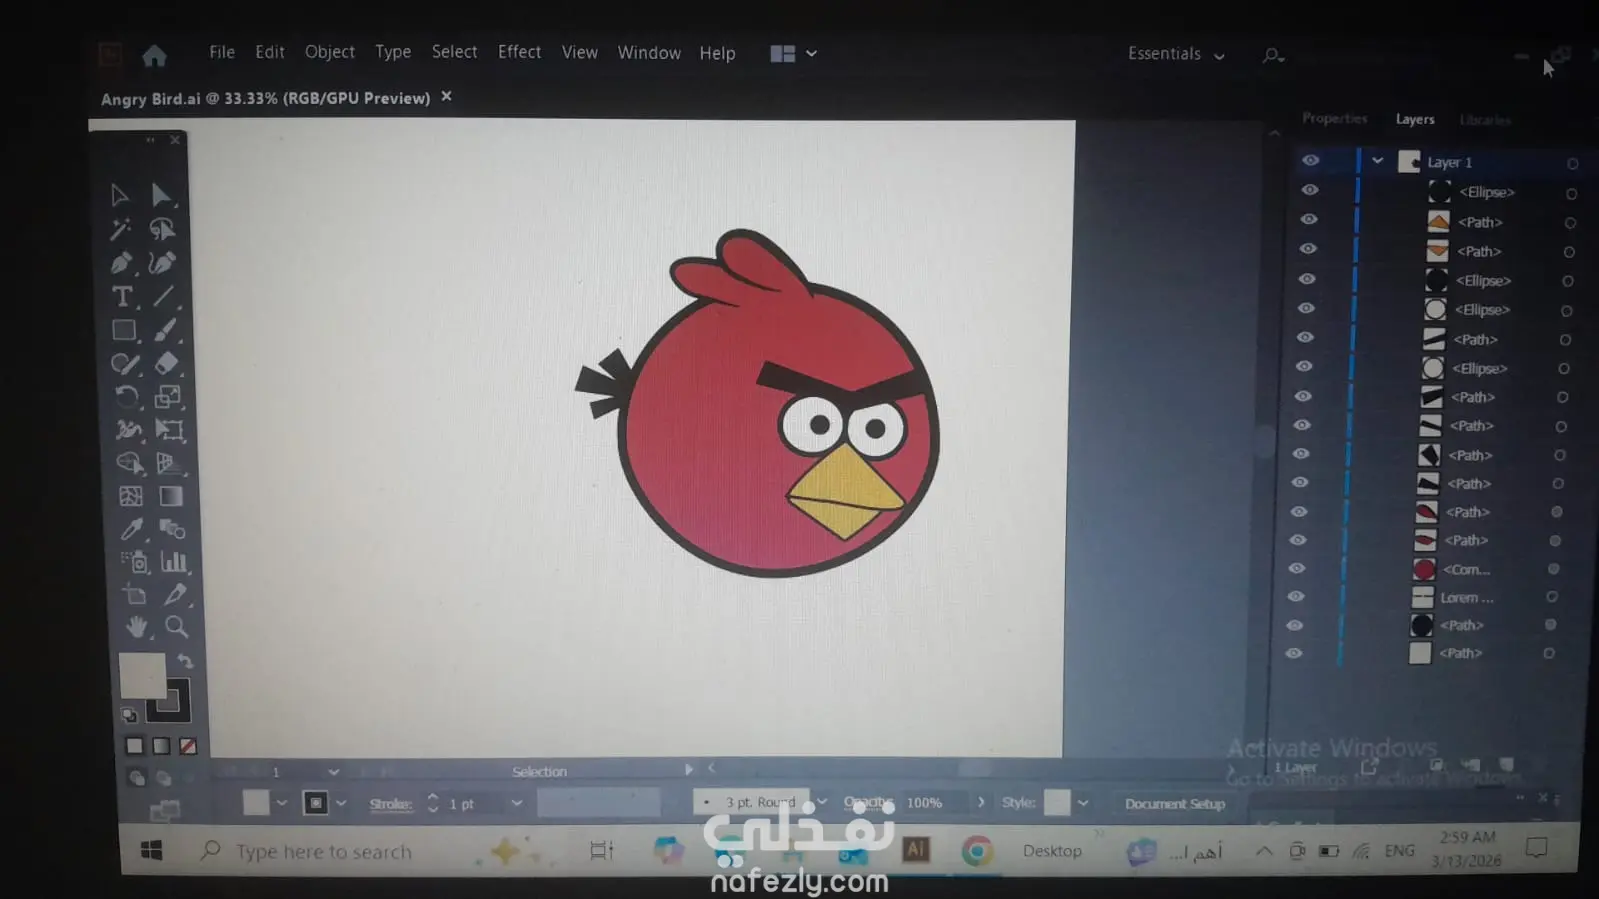
Task: Click the Style swatch in control bar
Action: pos(1057,802)
